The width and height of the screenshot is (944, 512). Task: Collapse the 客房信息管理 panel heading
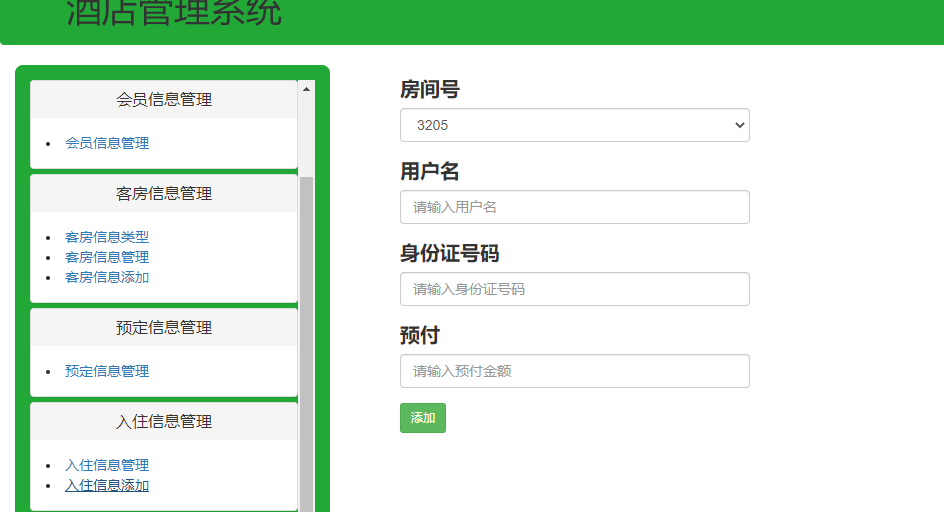164,194
